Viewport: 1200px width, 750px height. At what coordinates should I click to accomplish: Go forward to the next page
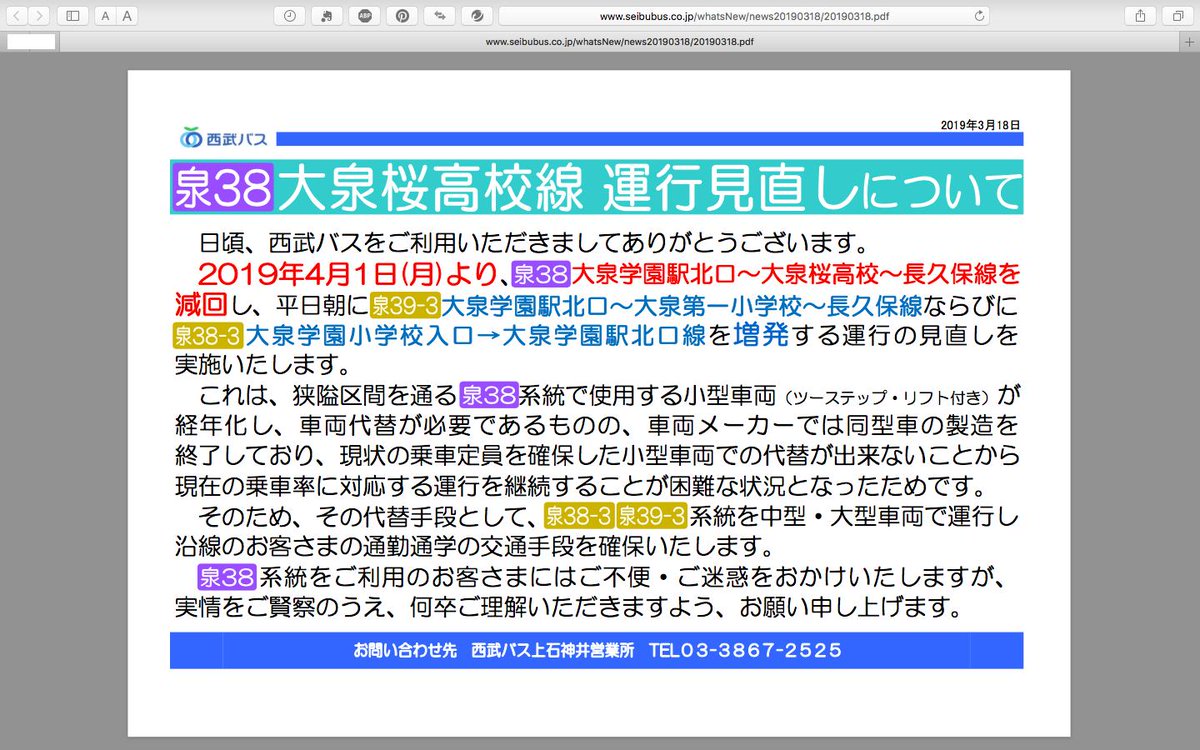coord(39,16)
